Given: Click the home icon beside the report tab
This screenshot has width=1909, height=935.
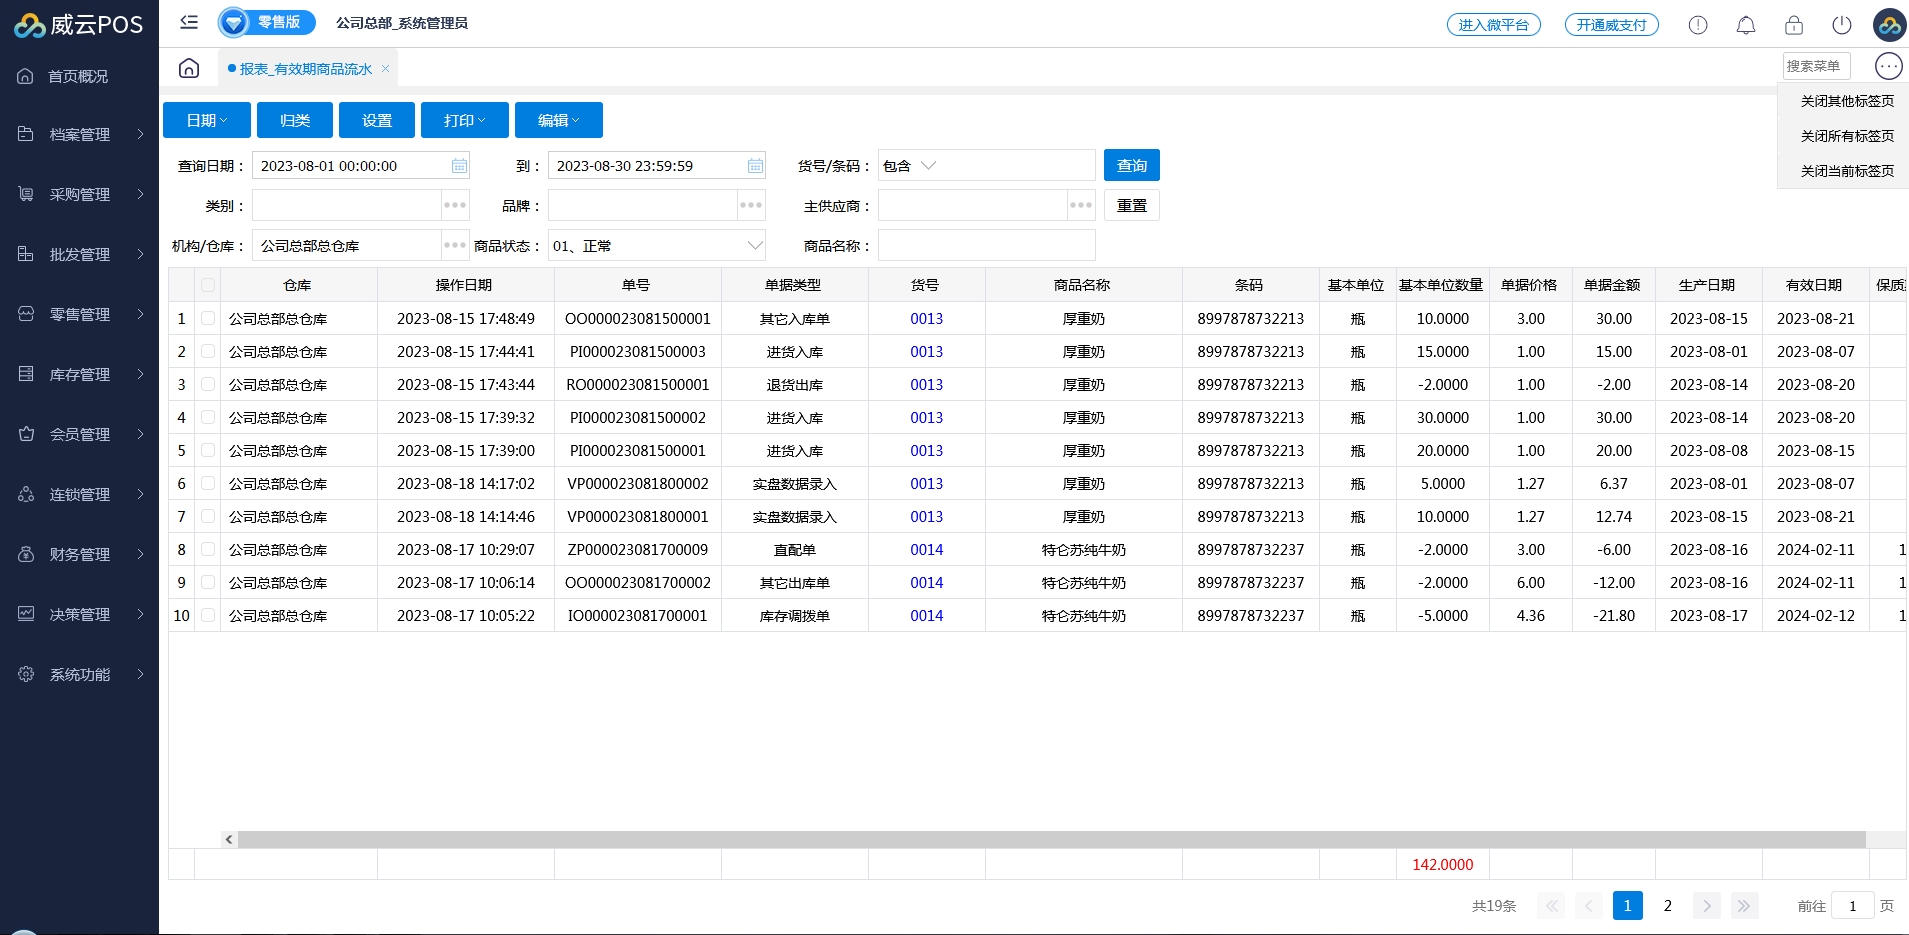Looking at the screenshot, I should point(189,68).
